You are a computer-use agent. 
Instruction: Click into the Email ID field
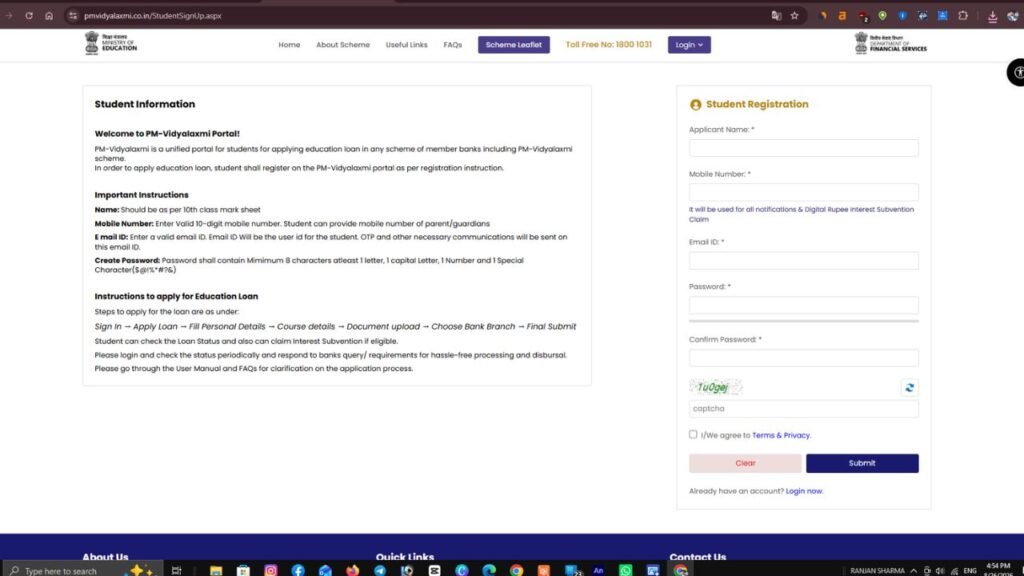coord(803,261)
